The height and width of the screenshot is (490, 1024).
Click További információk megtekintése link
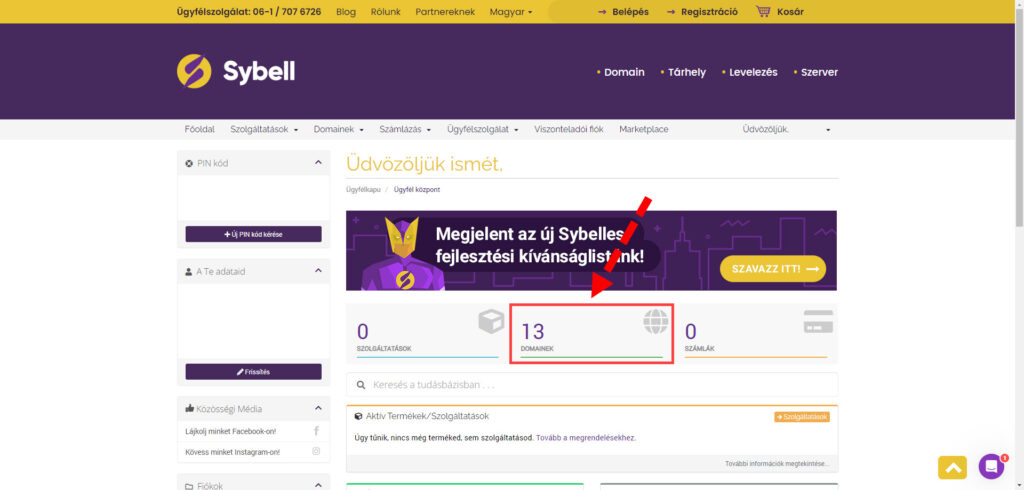pyautogui.click(x=777, y=464)
